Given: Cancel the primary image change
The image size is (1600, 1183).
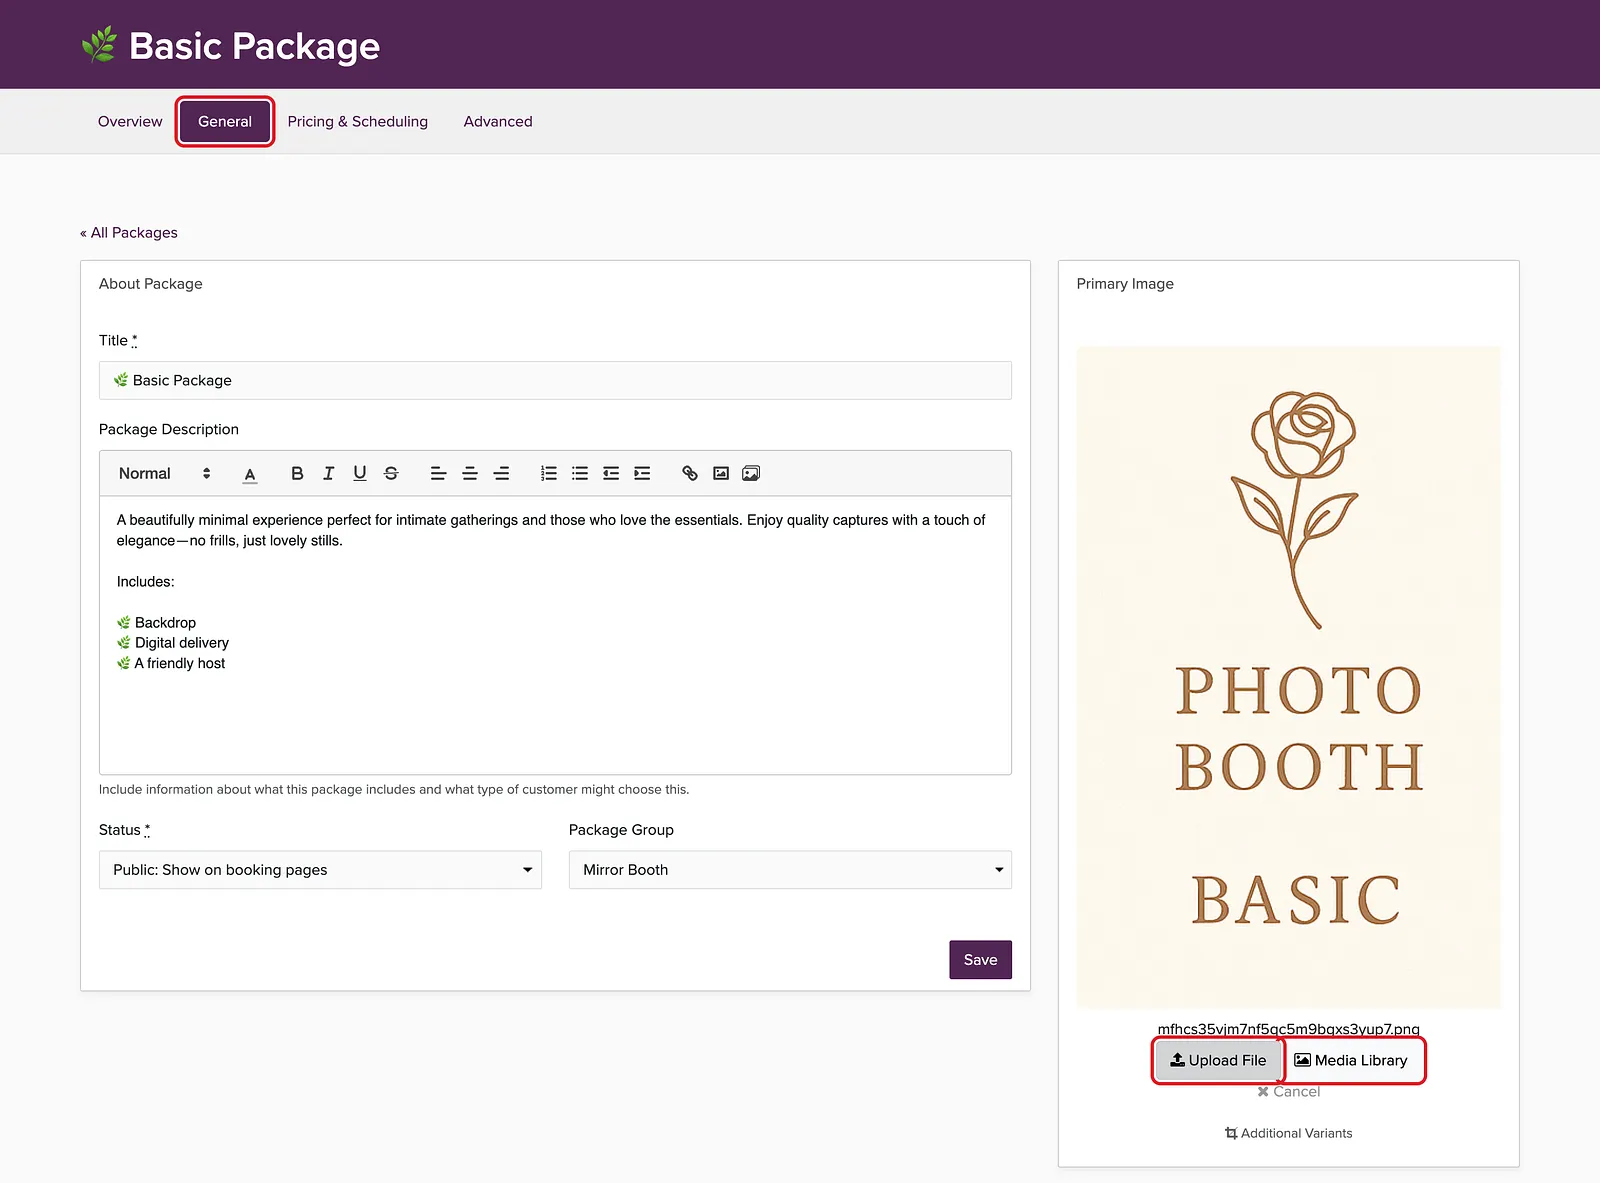Looking at the screenshot, I should [1289, 1091].
